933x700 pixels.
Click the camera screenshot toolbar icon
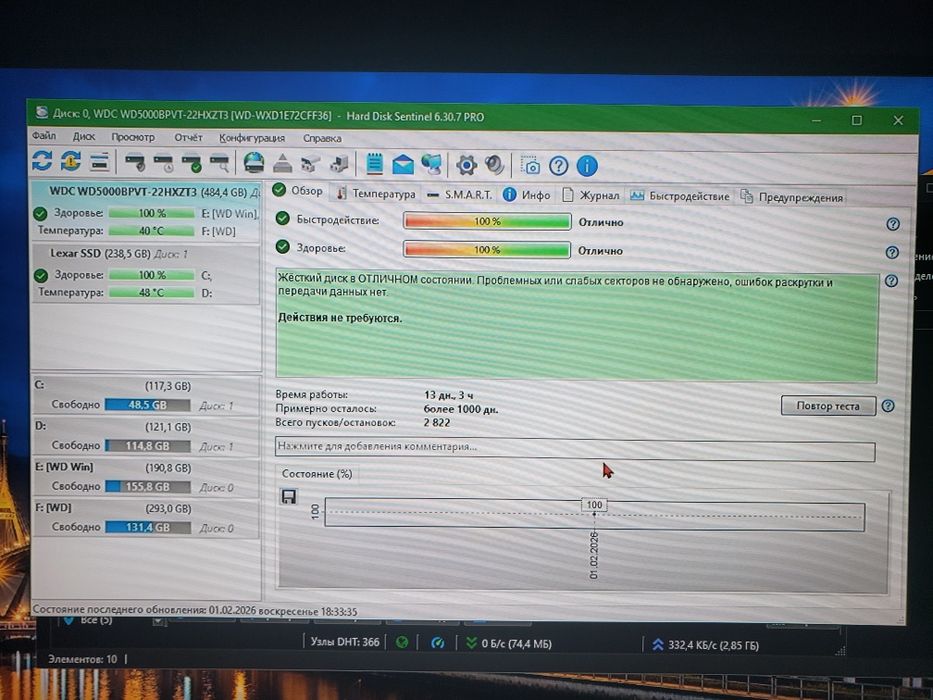click(530, 165)
